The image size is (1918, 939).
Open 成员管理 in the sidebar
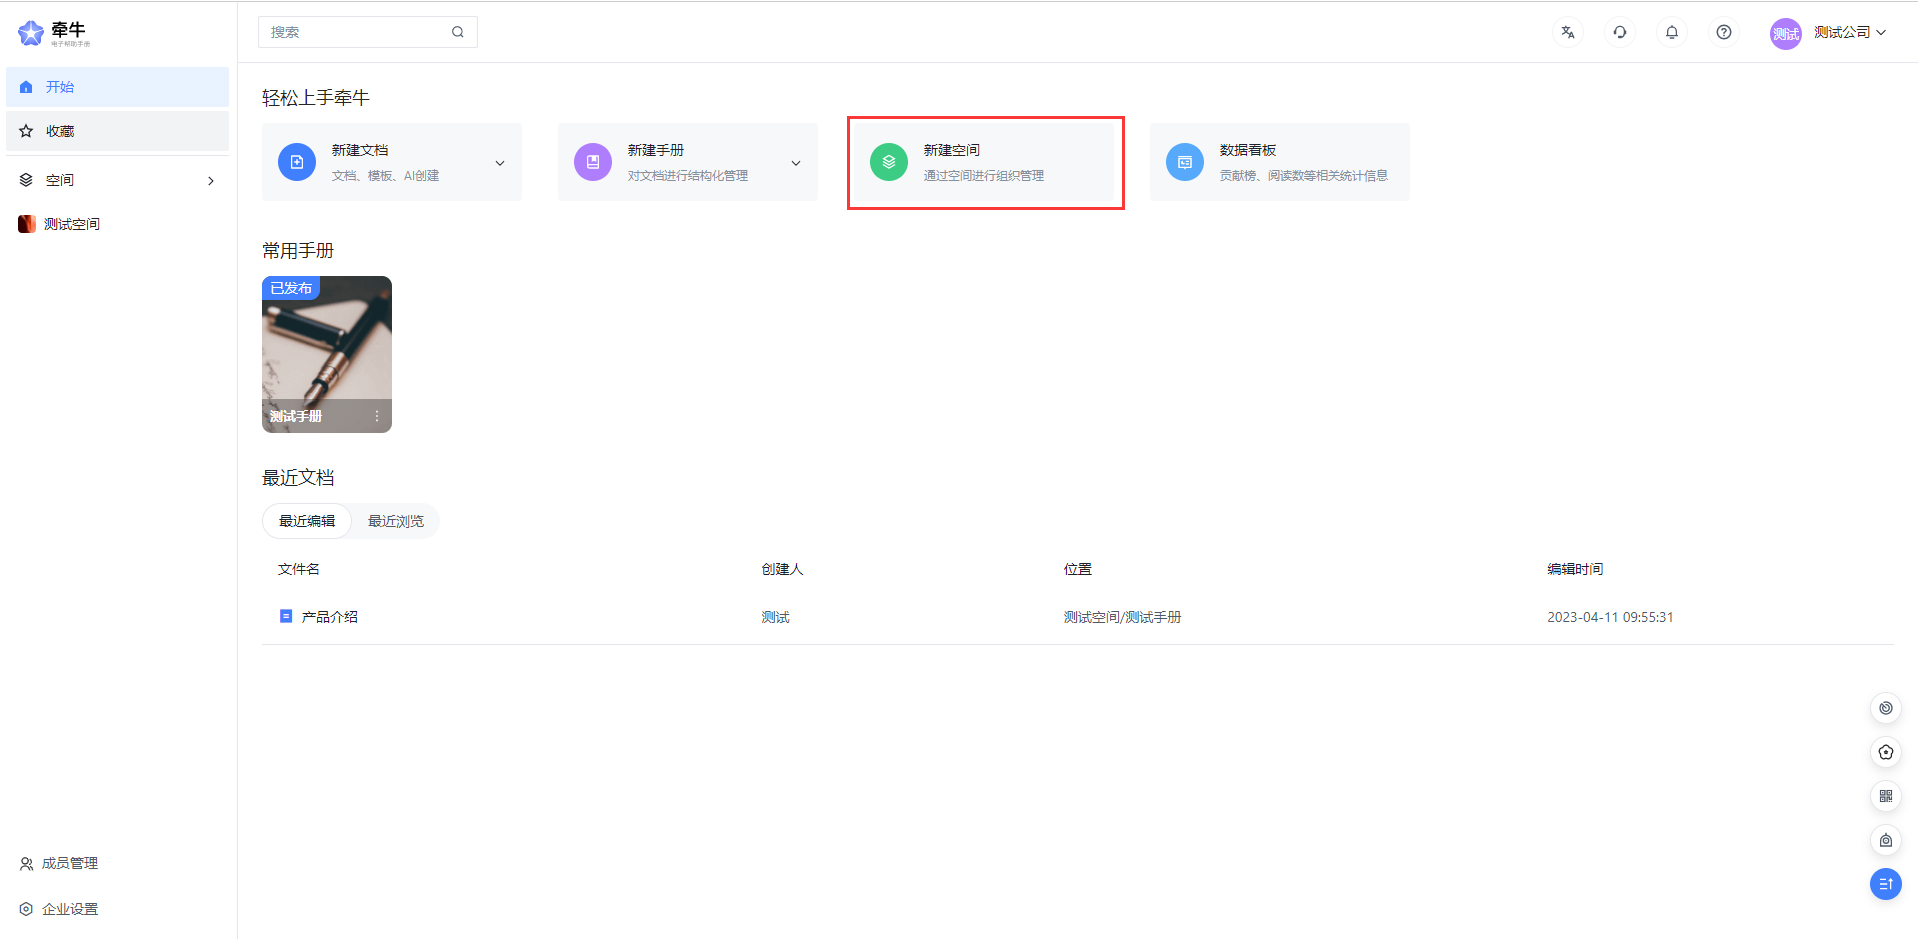pyautogui.click(x=69, y=863)
